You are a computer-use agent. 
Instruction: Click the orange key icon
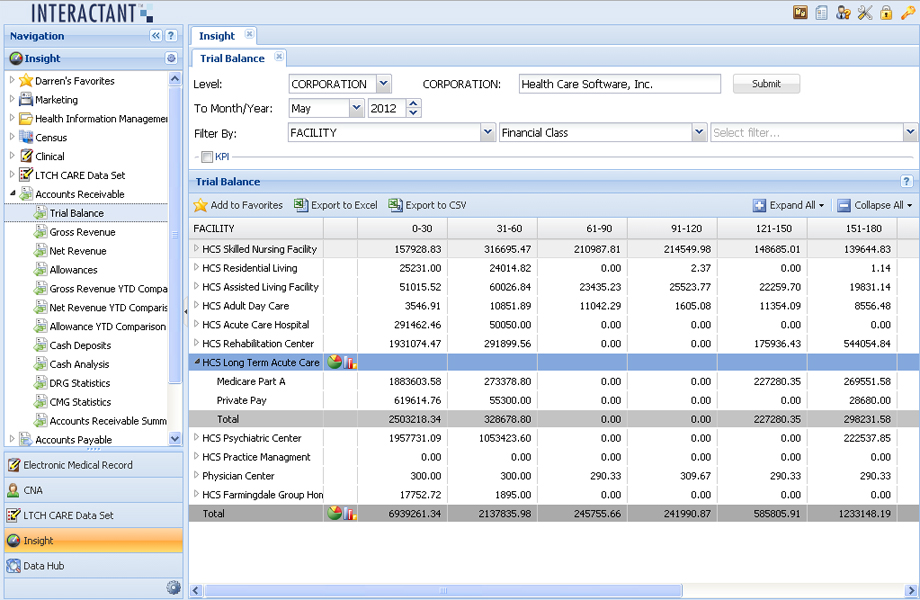coord(908,13)
